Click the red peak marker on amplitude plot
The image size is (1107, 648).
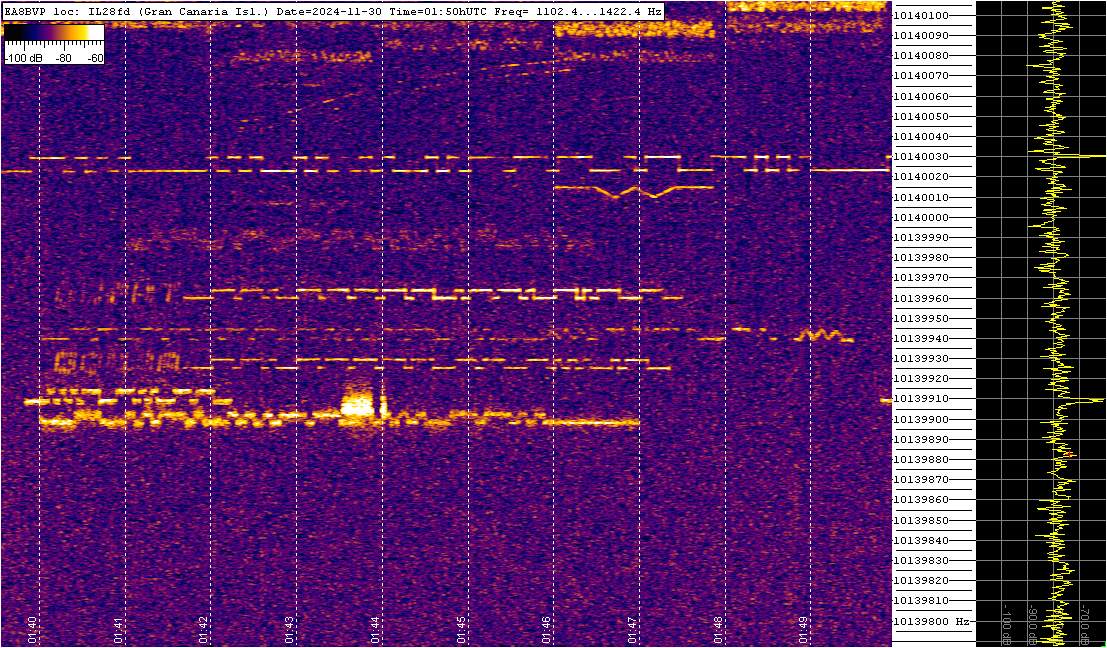(x=1070, y=455)
